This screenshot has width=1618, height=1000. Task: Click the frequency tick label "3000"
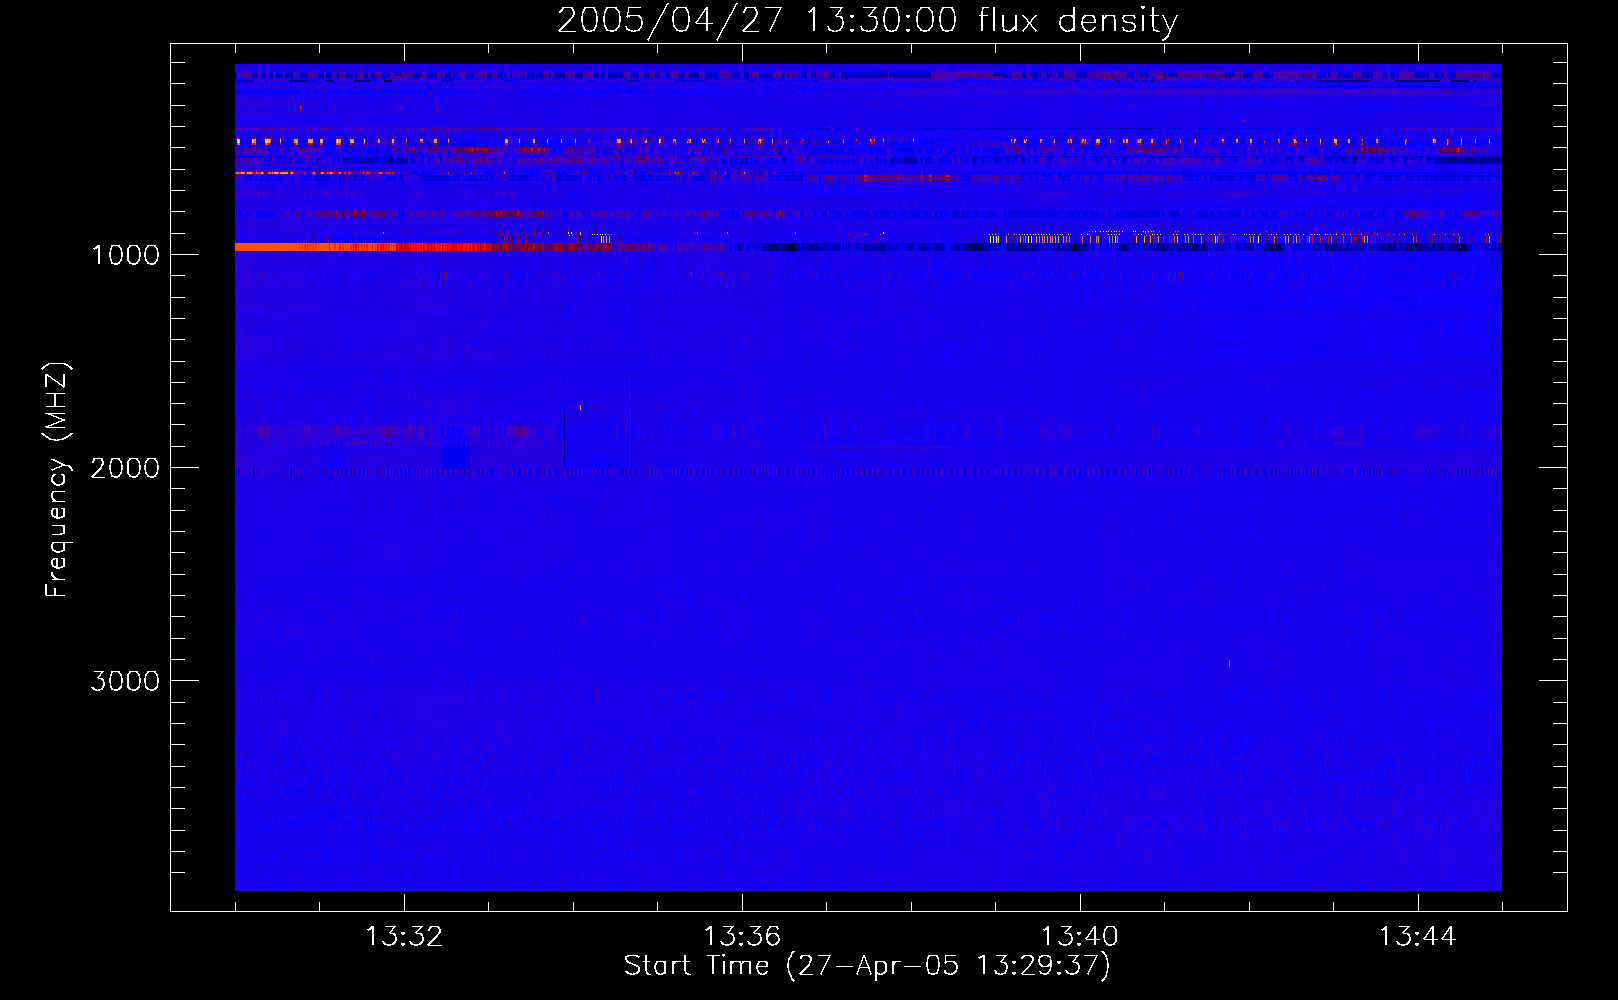[x=125, y=681]
